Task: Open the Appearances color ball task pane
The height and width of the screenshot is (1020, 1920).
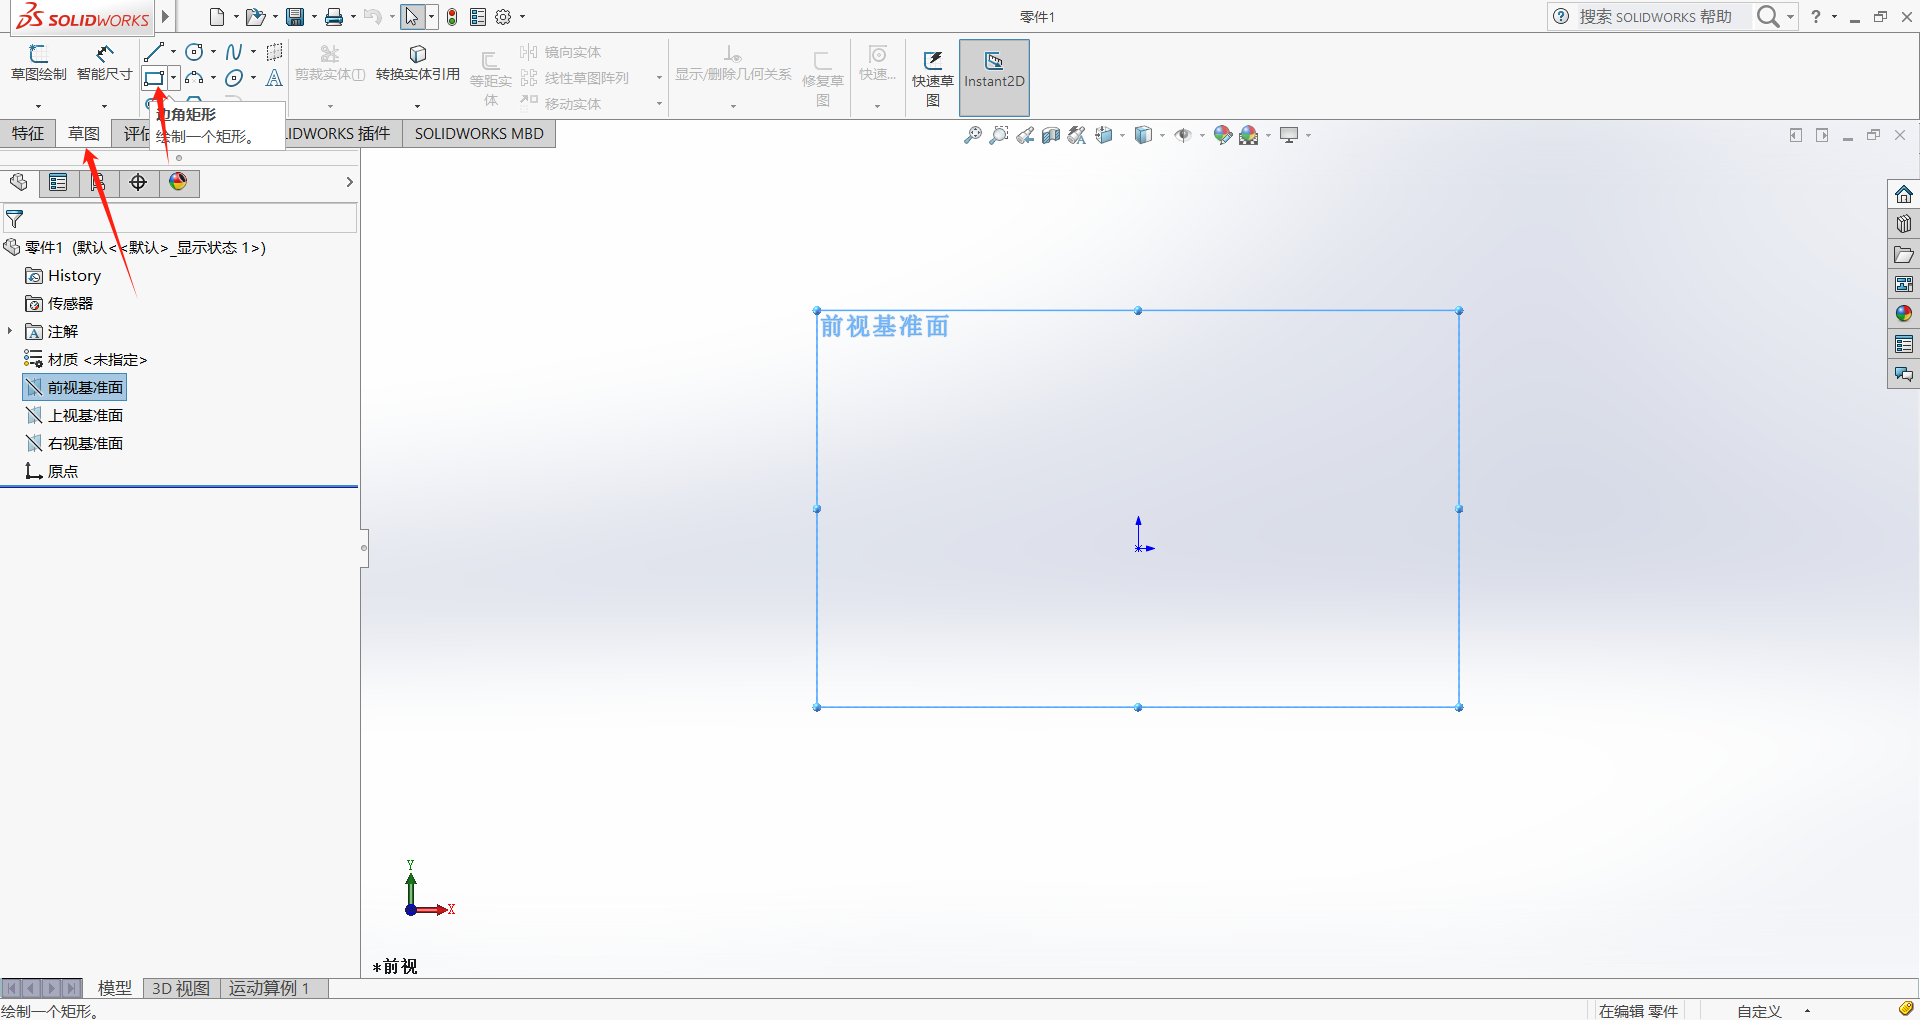Action: point(1903,314)
